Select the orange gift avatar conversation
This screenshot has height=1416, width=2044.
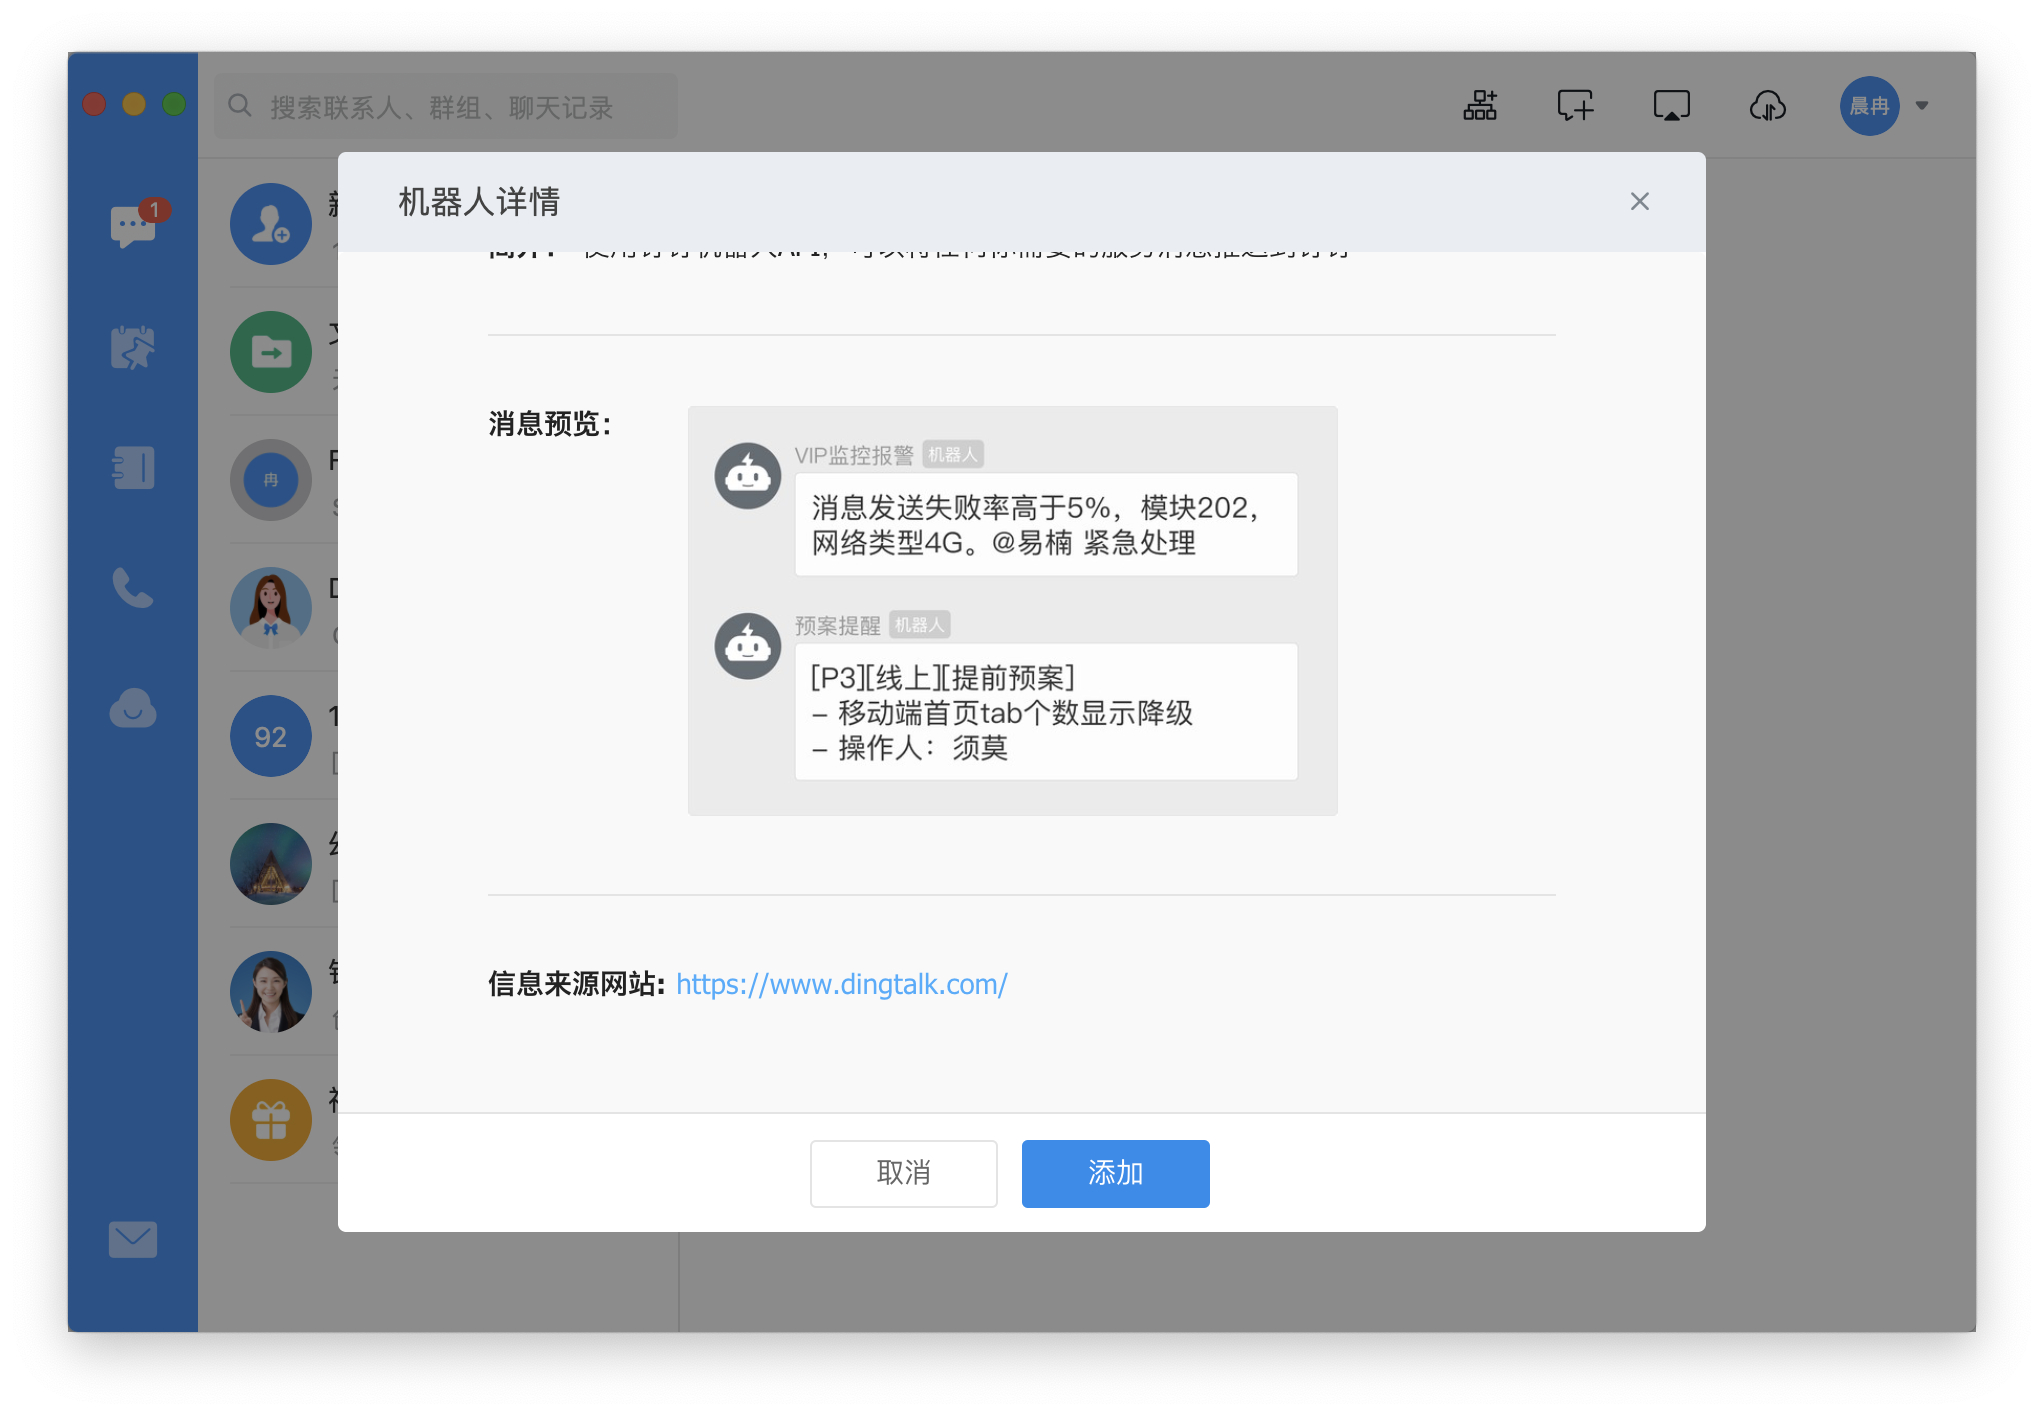coord(271,1119)
